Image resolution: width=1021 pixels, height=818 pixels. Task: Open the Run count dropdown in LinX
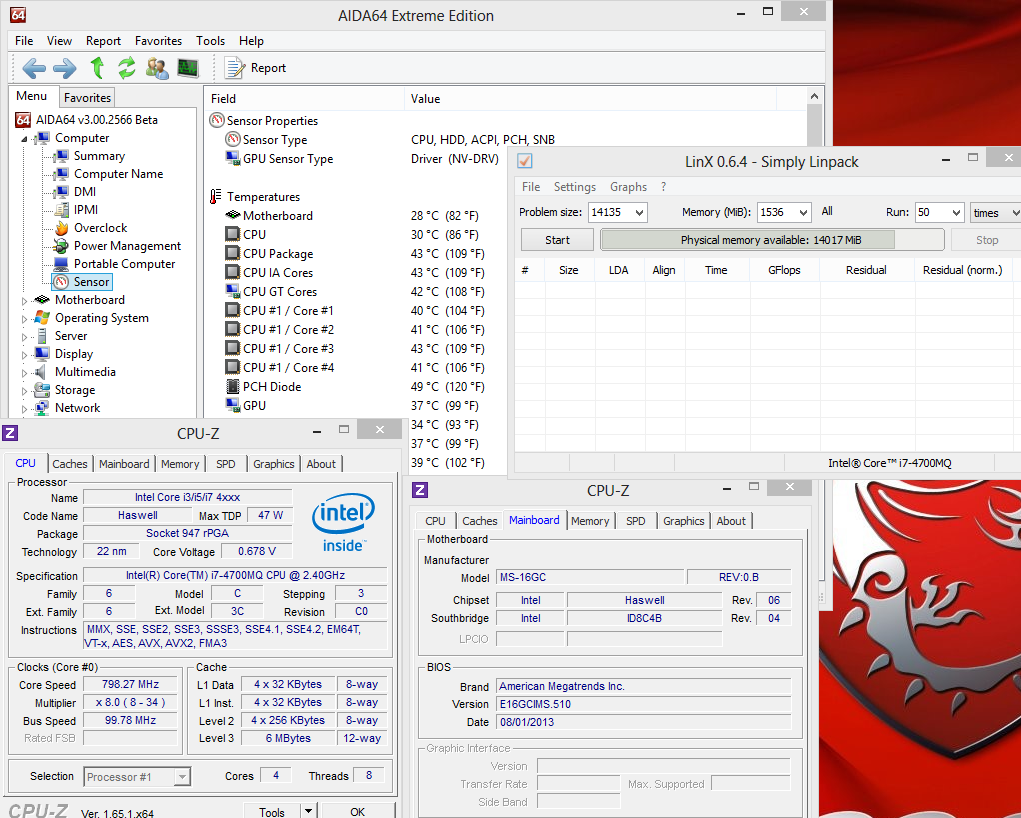(x=954, y=213)
